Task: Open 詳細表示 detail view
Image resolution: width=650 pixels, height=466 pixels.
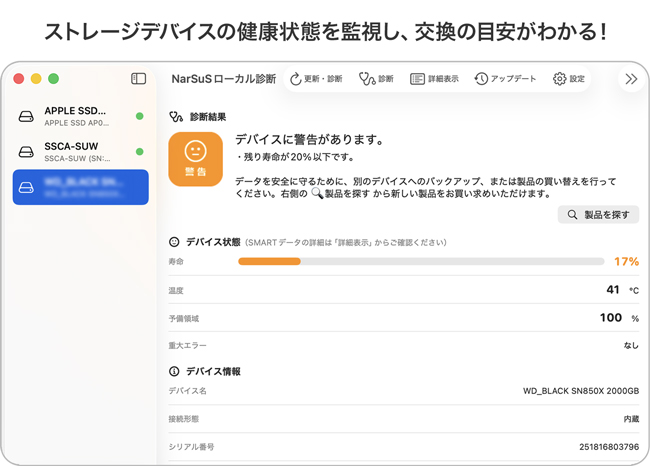Action: pyautogui.click(x=434, y=79)
